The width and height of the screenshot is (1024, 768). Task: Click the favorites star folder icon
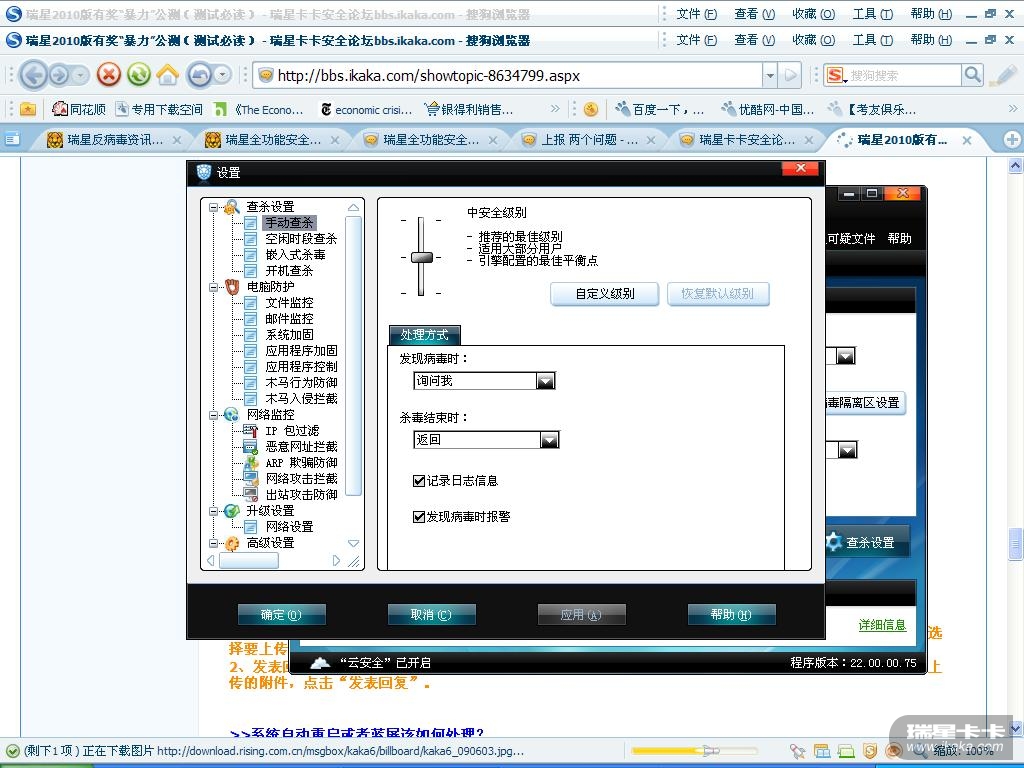pyautogui.click(x=28, y=109)
